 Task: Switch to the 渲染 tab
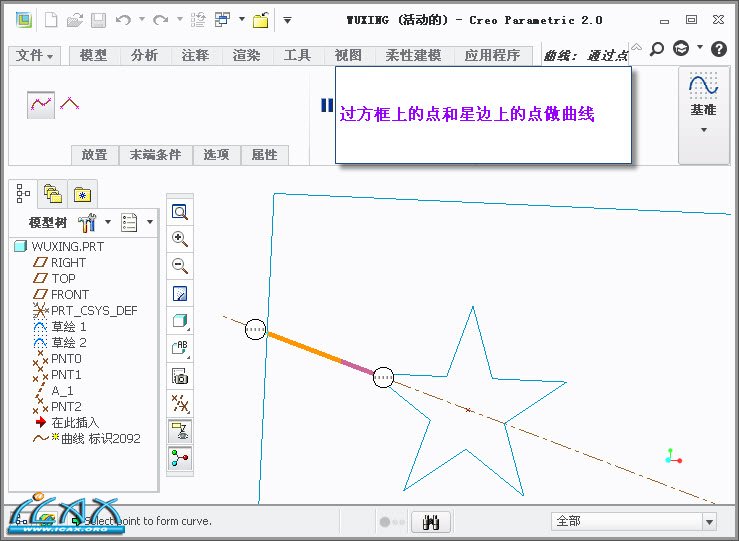pyautogui.click(x=246, y=56)
